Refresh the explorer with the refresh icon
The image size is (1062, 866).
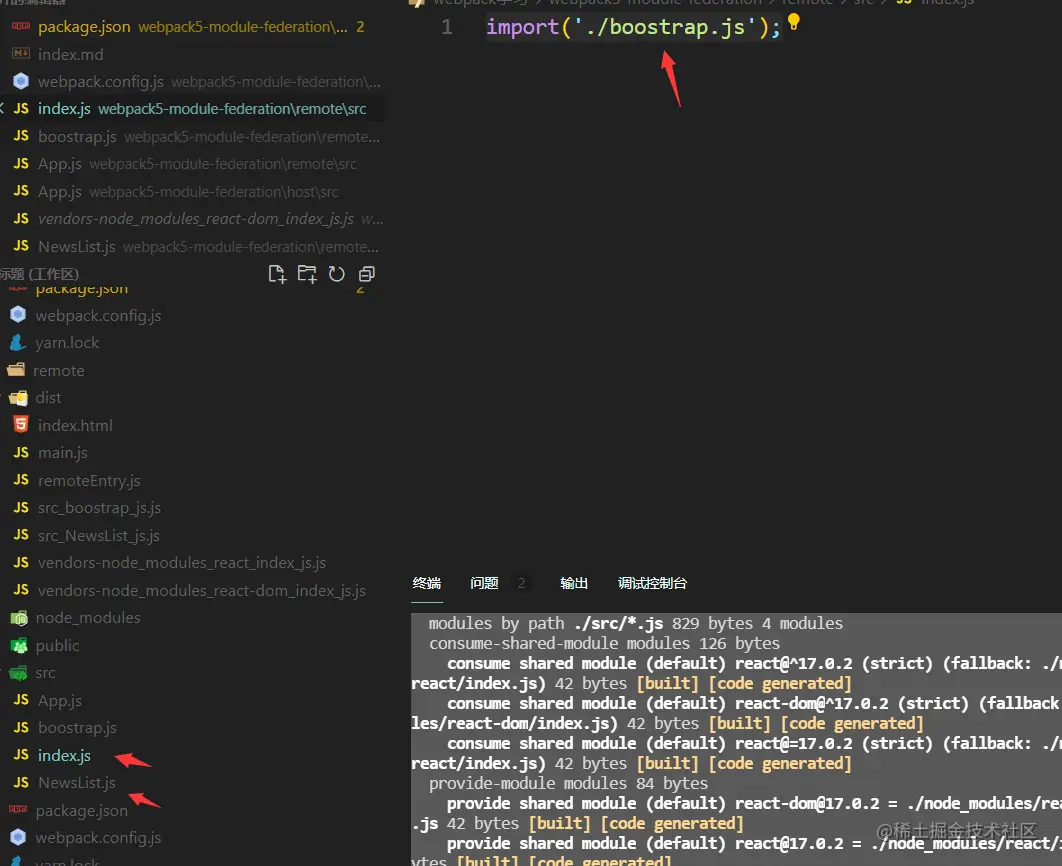pos(337,274)
